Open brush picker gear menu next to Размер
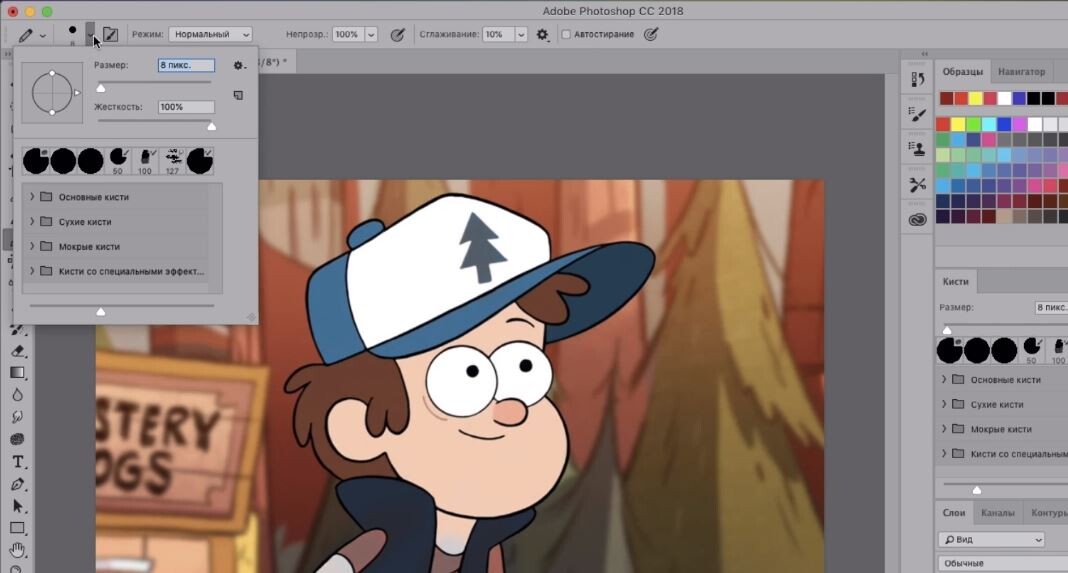The width and height of the screenshot is (1068, 573). [238, 65]
